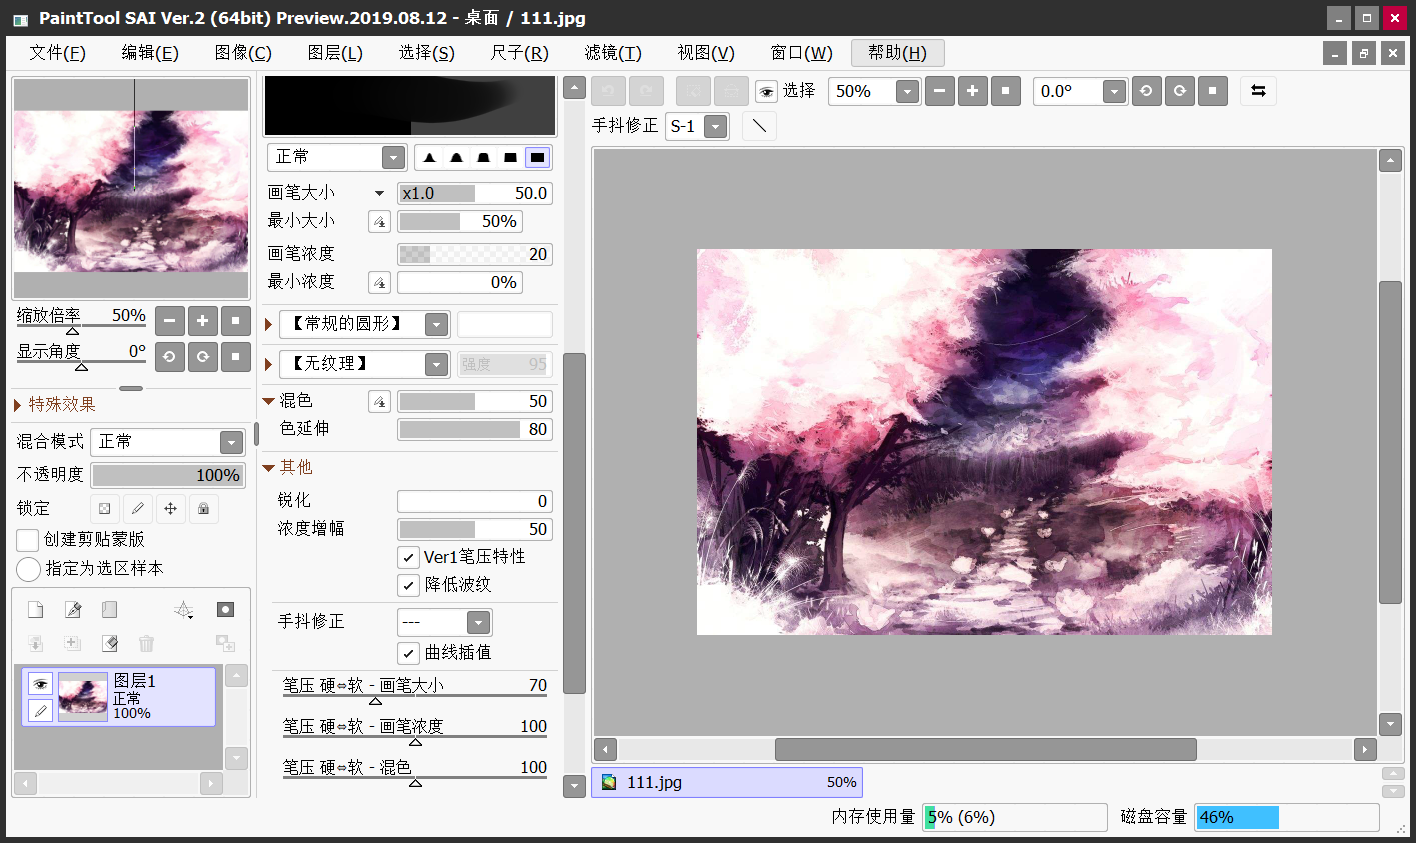Zoom in with top toolbar plus button
Image resolution: width=1416 pixels, height=843 pixels.
click(x=972, y=91)
